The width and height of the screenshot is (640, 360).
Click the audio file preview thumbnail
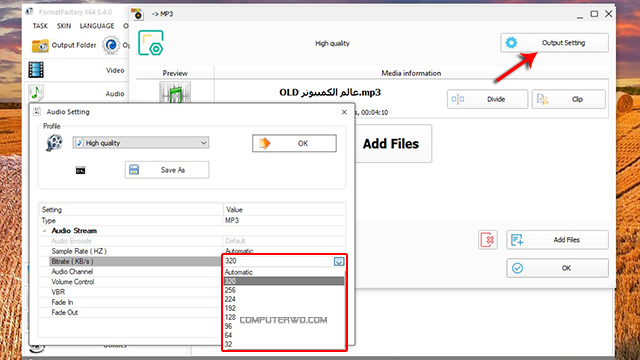click(x=175, y=92)
